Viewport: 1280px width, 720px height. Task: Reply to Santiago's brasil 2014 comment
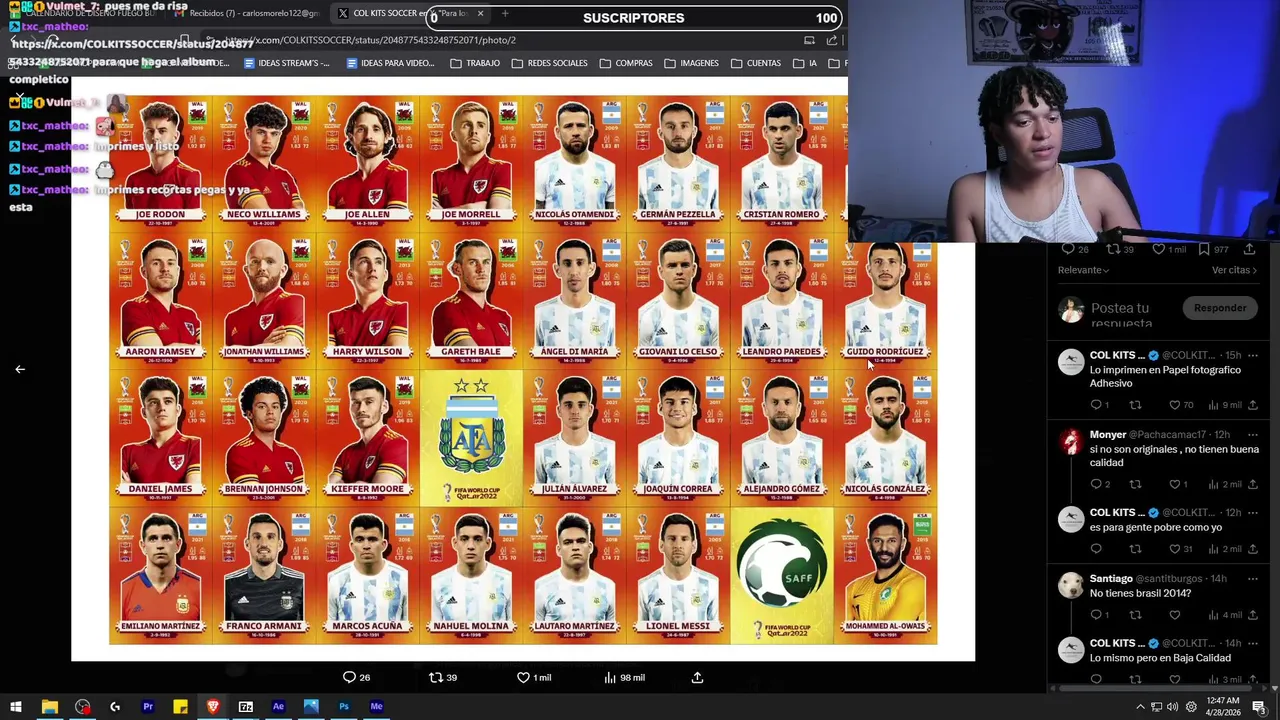click(1096, 615)
